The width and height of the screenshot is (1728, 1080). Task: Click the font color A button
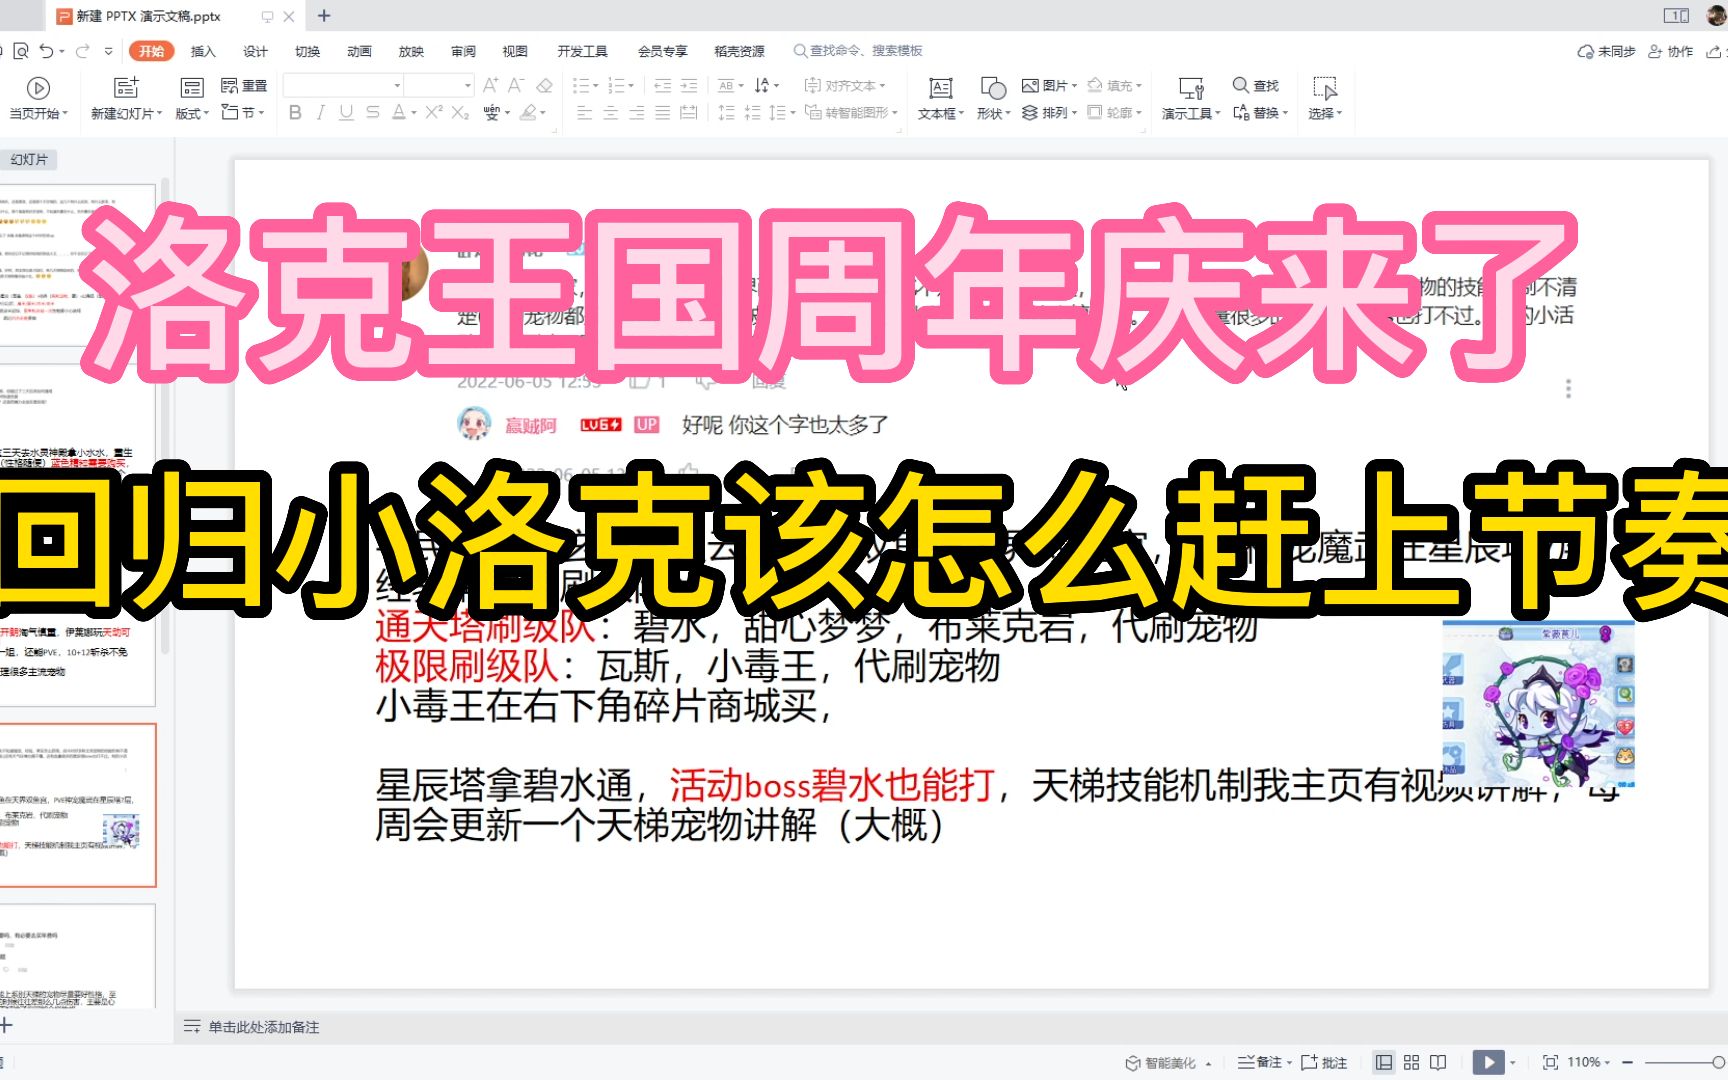398,113
